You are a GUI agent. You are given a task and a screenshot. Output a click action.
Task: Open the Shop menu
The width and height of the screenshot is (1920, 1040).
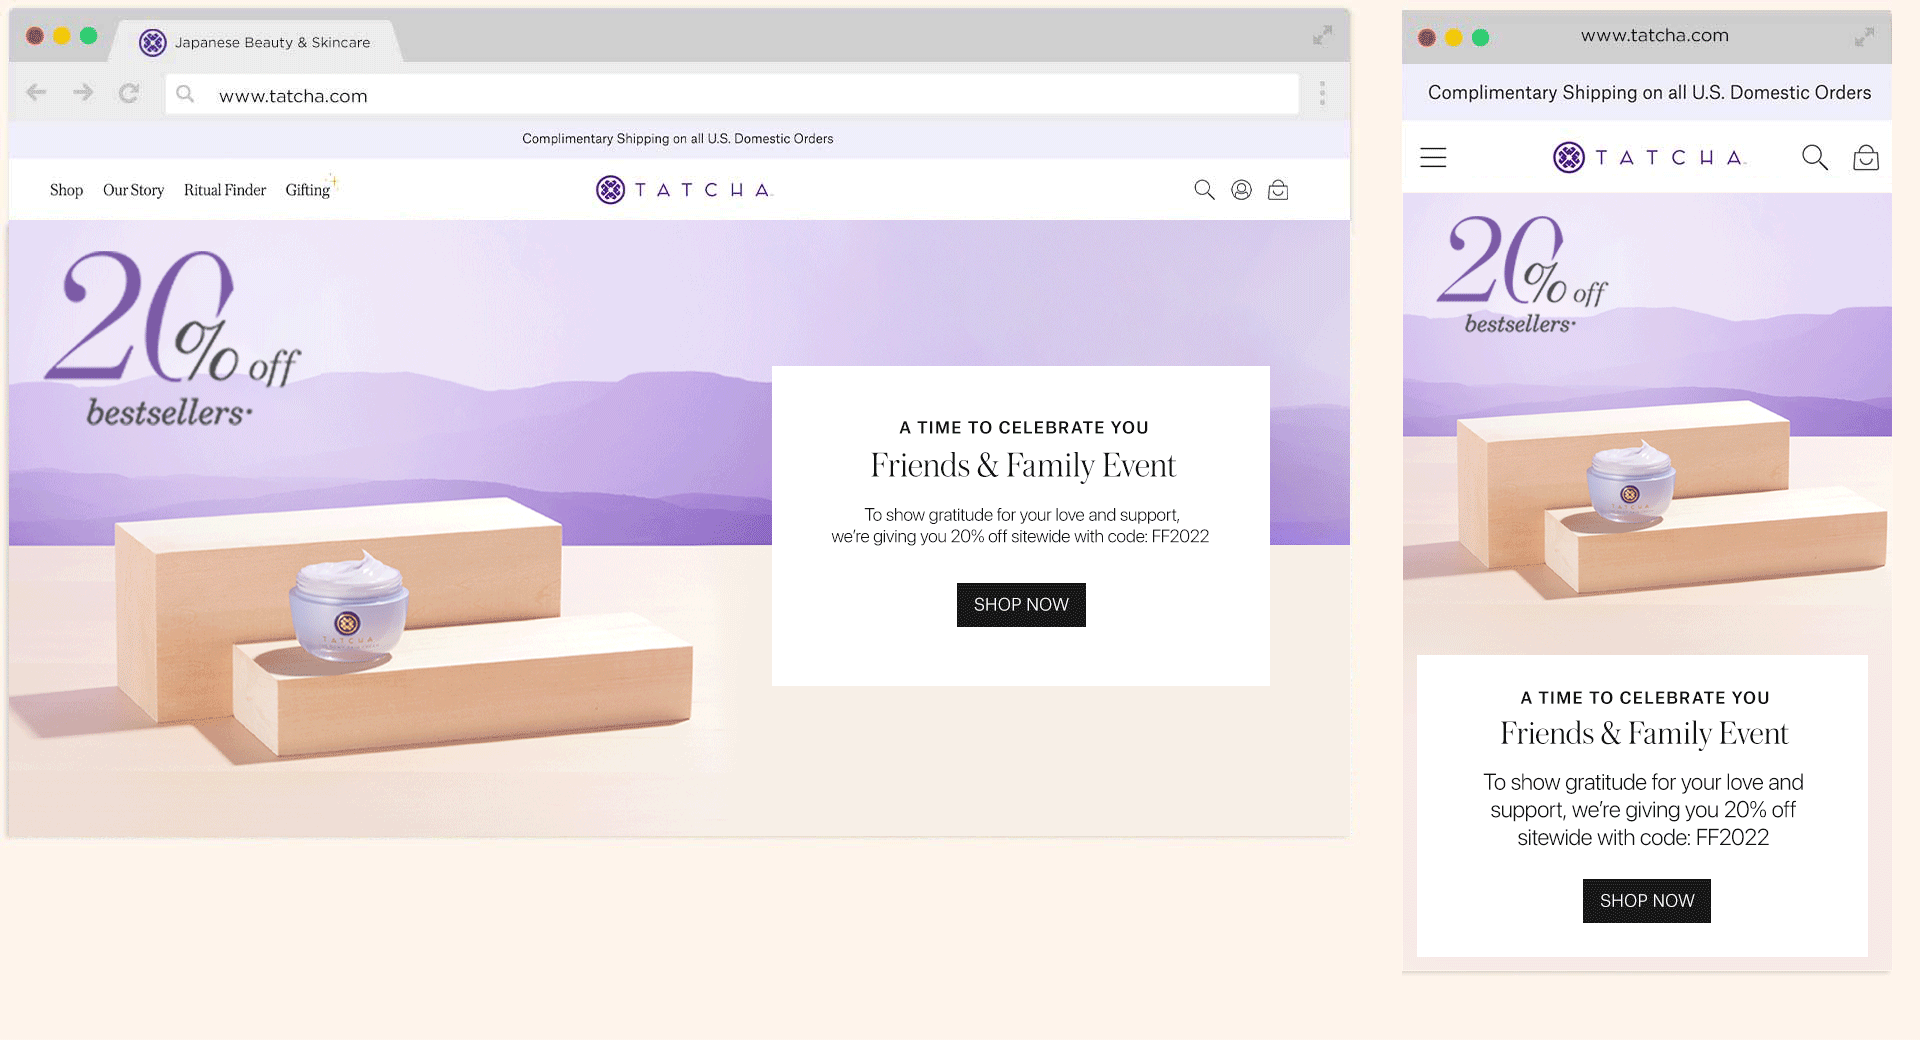pos(66,190)
